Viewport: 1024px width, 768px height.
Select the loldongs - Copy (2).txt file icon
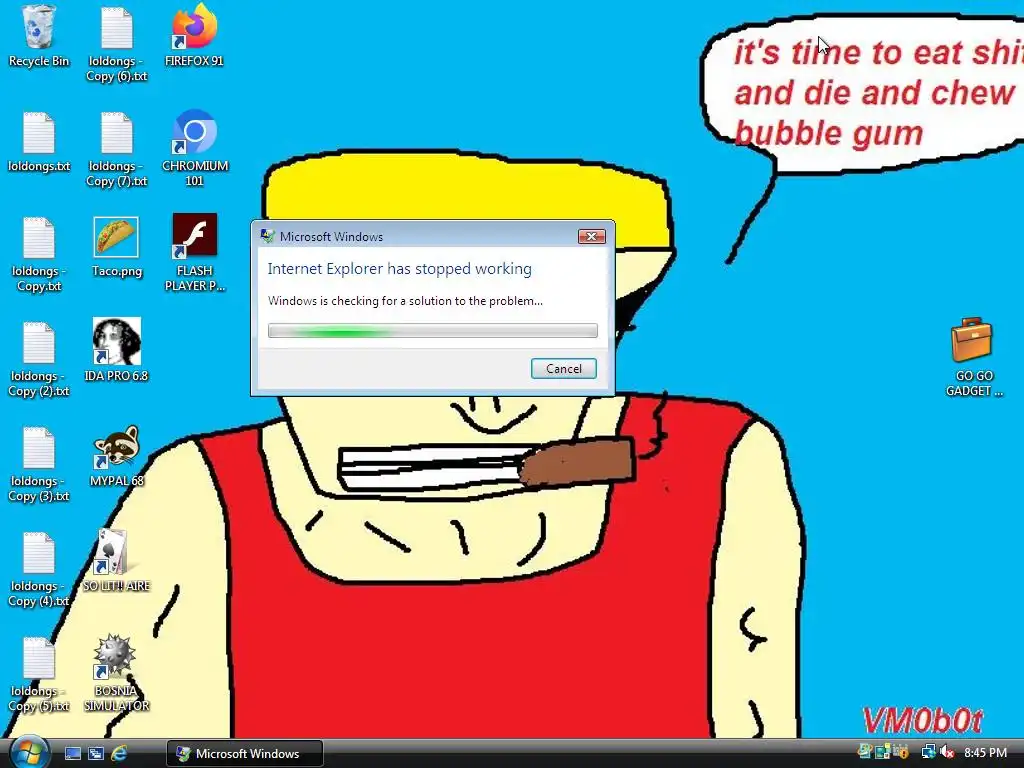(x=39, y=359)
